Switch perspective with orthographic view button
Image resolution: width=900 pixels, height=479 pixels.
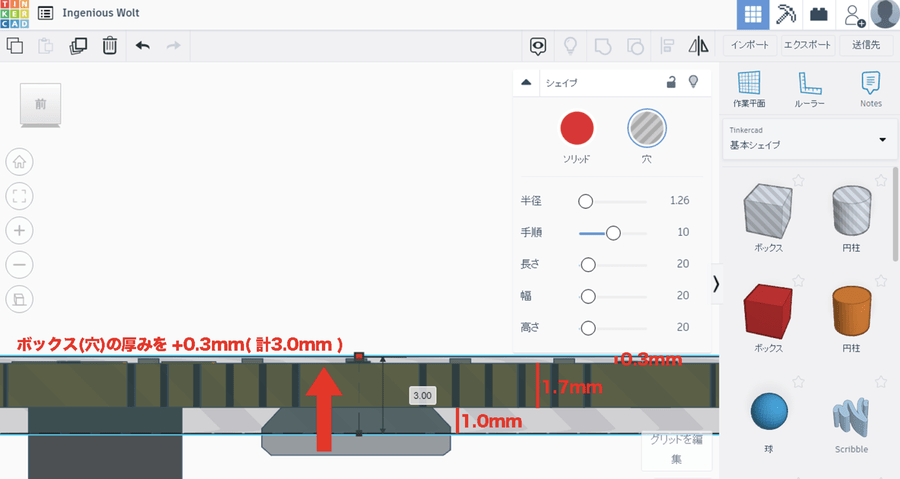coord(20,299)
